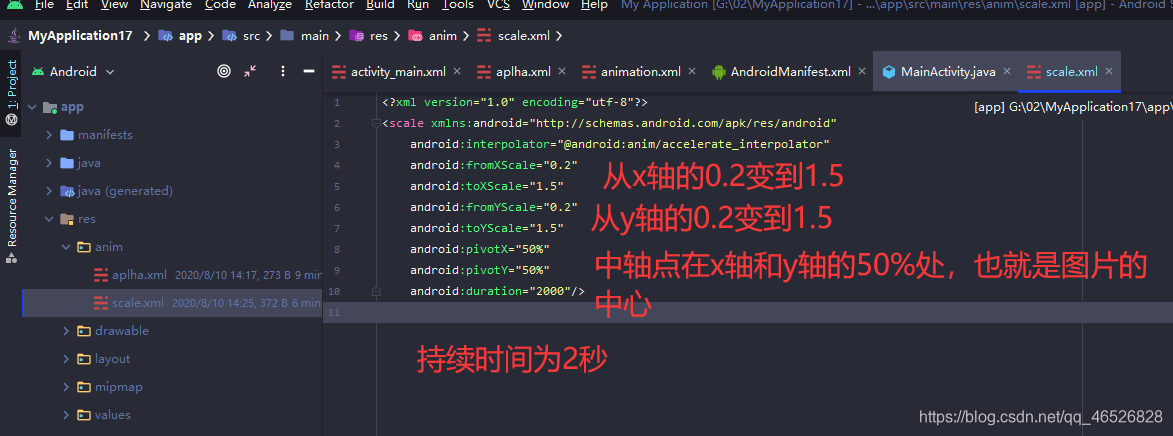Close the MainActivity.java tab
1173x436 pixels.
1007,72
